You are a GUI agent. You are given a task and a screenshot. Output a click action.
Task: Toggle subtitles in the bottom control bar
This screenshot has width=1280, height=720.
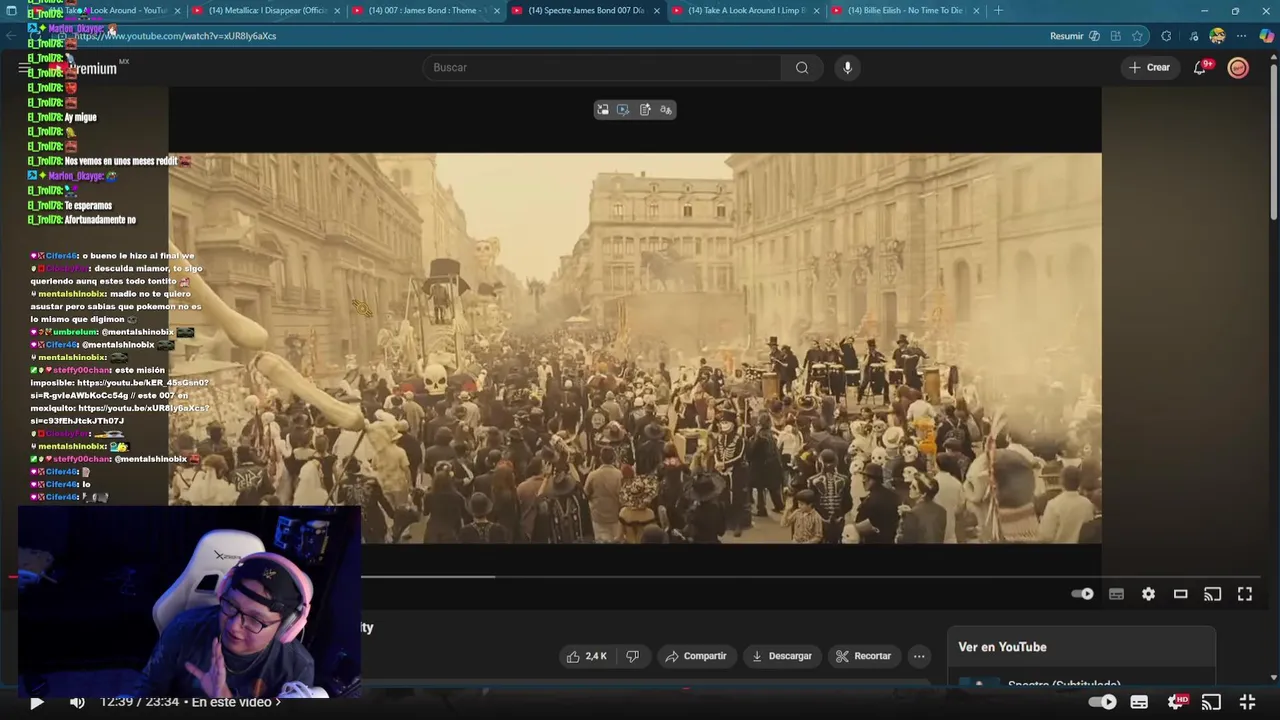coord(1139,702)
